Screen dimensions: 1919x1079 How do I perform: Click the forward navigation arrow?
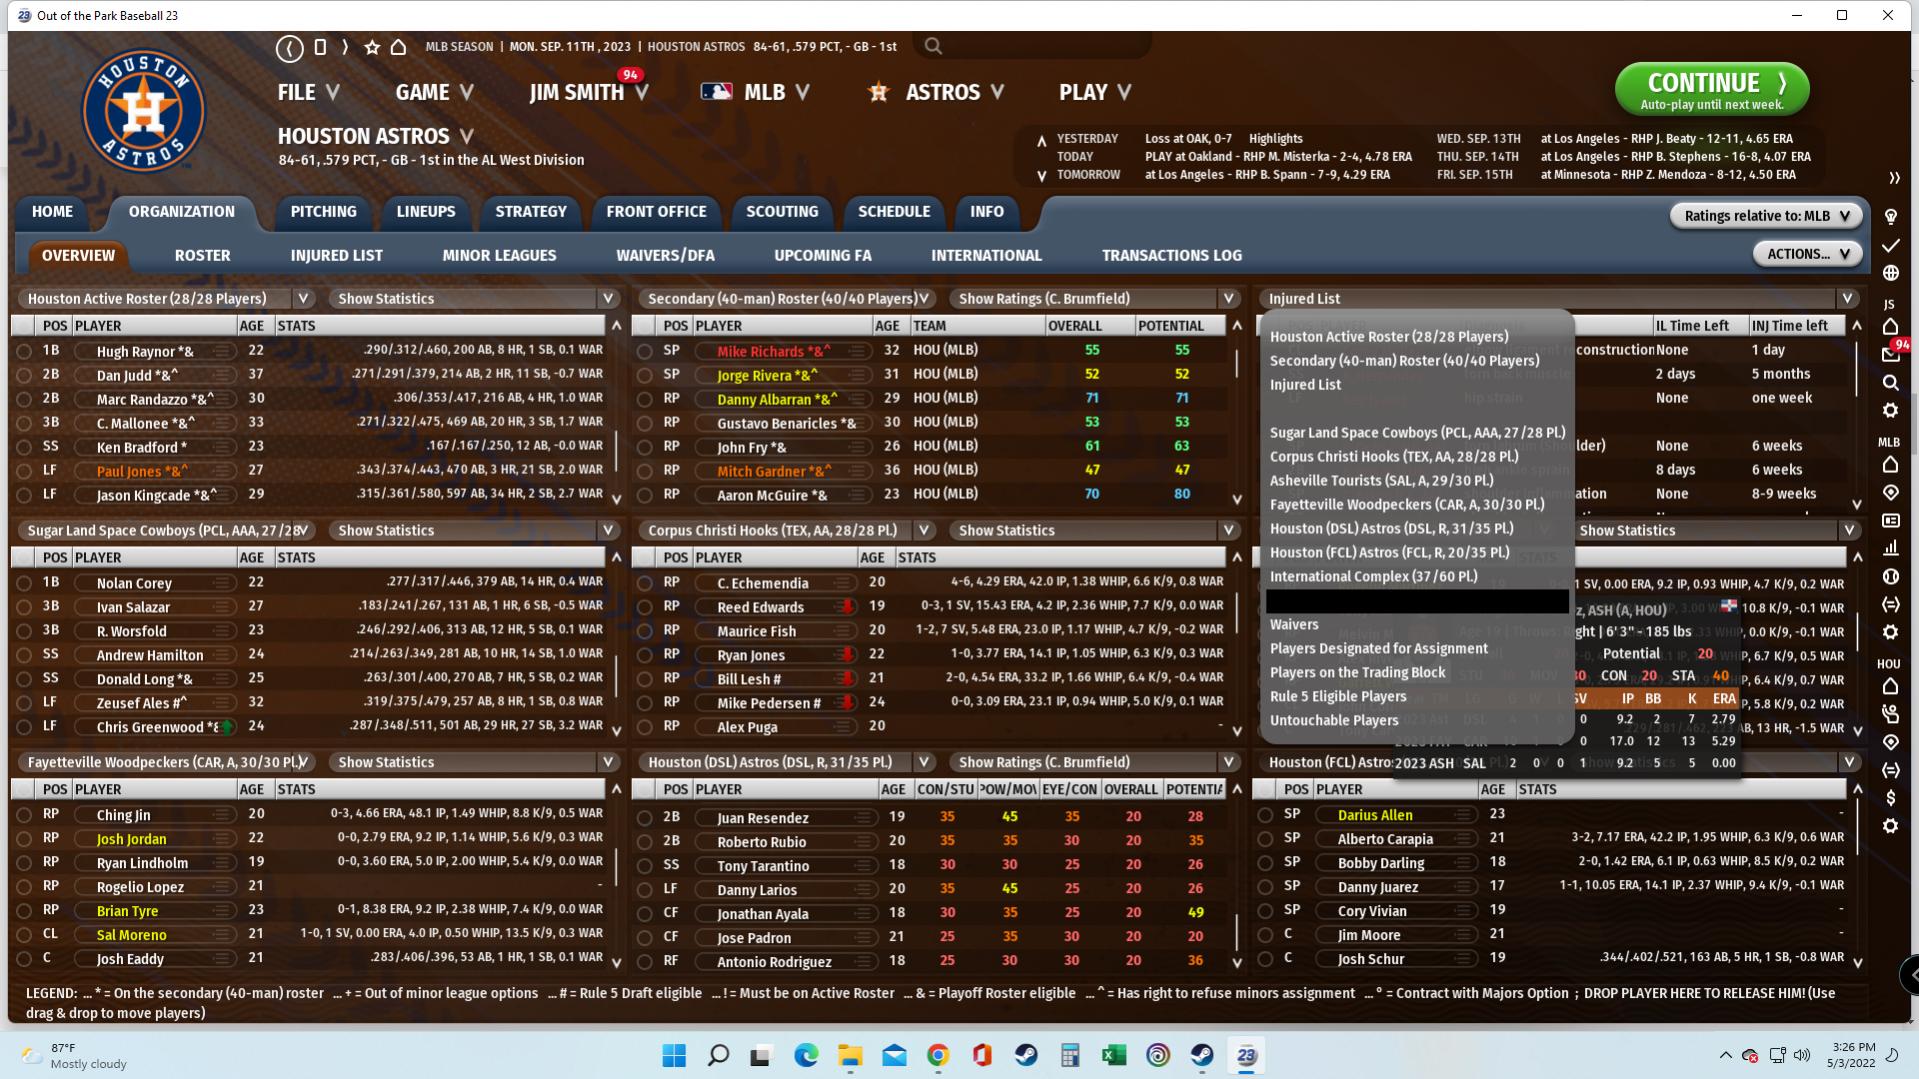(x=345, y=47)
